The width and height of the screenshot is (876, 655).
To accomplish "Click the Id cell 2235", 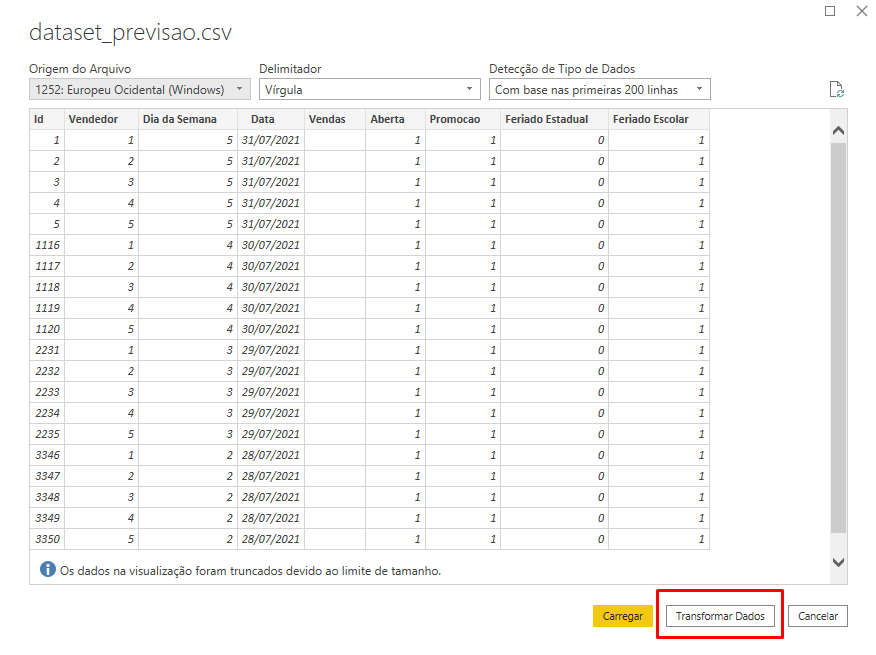I will (47, 434).
